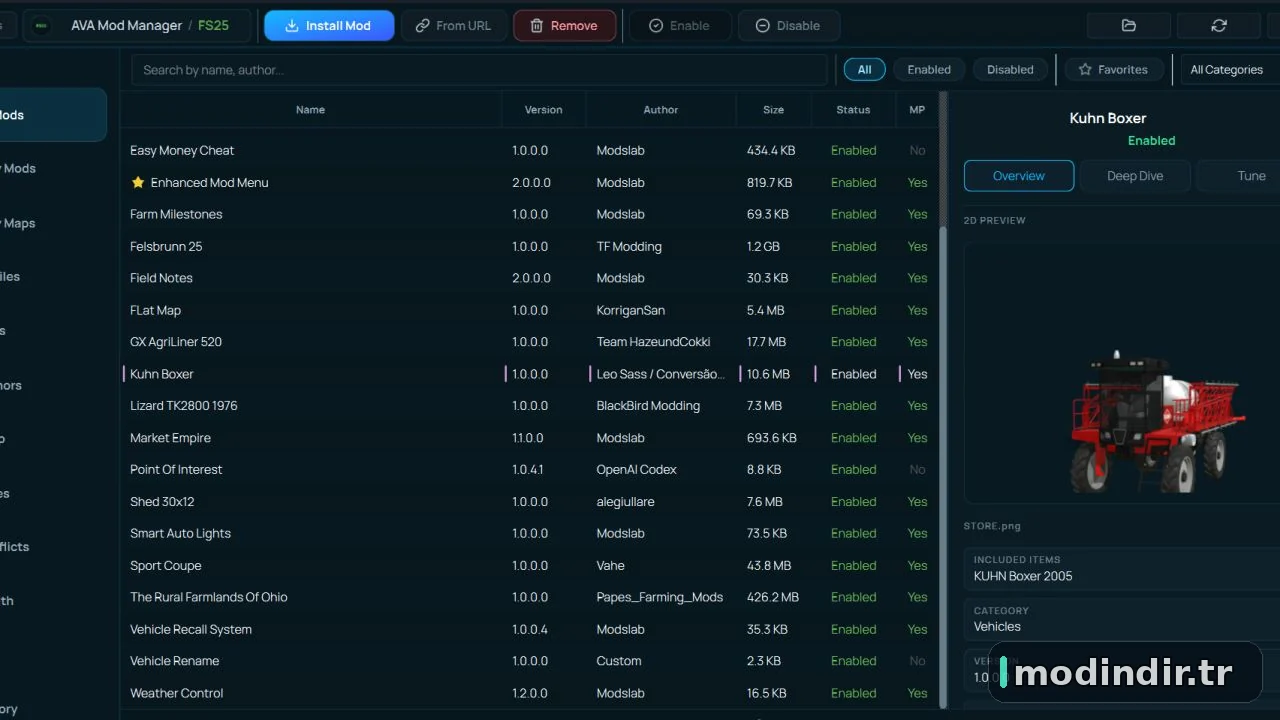Click the OpenAI Codex author cell
The width and height of the screenshot is (1280, 720).
click(x=637, y=470)
